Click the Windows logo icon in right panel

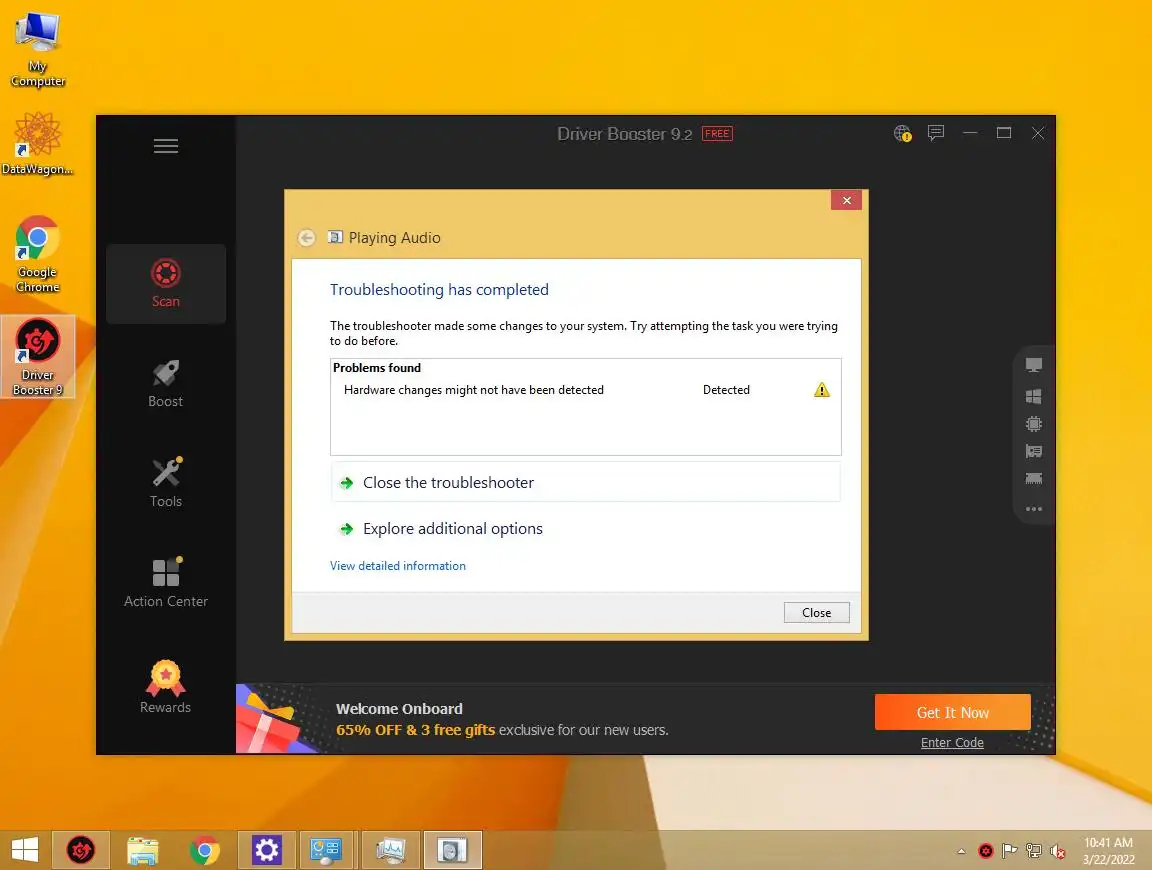click(1034, 397)
